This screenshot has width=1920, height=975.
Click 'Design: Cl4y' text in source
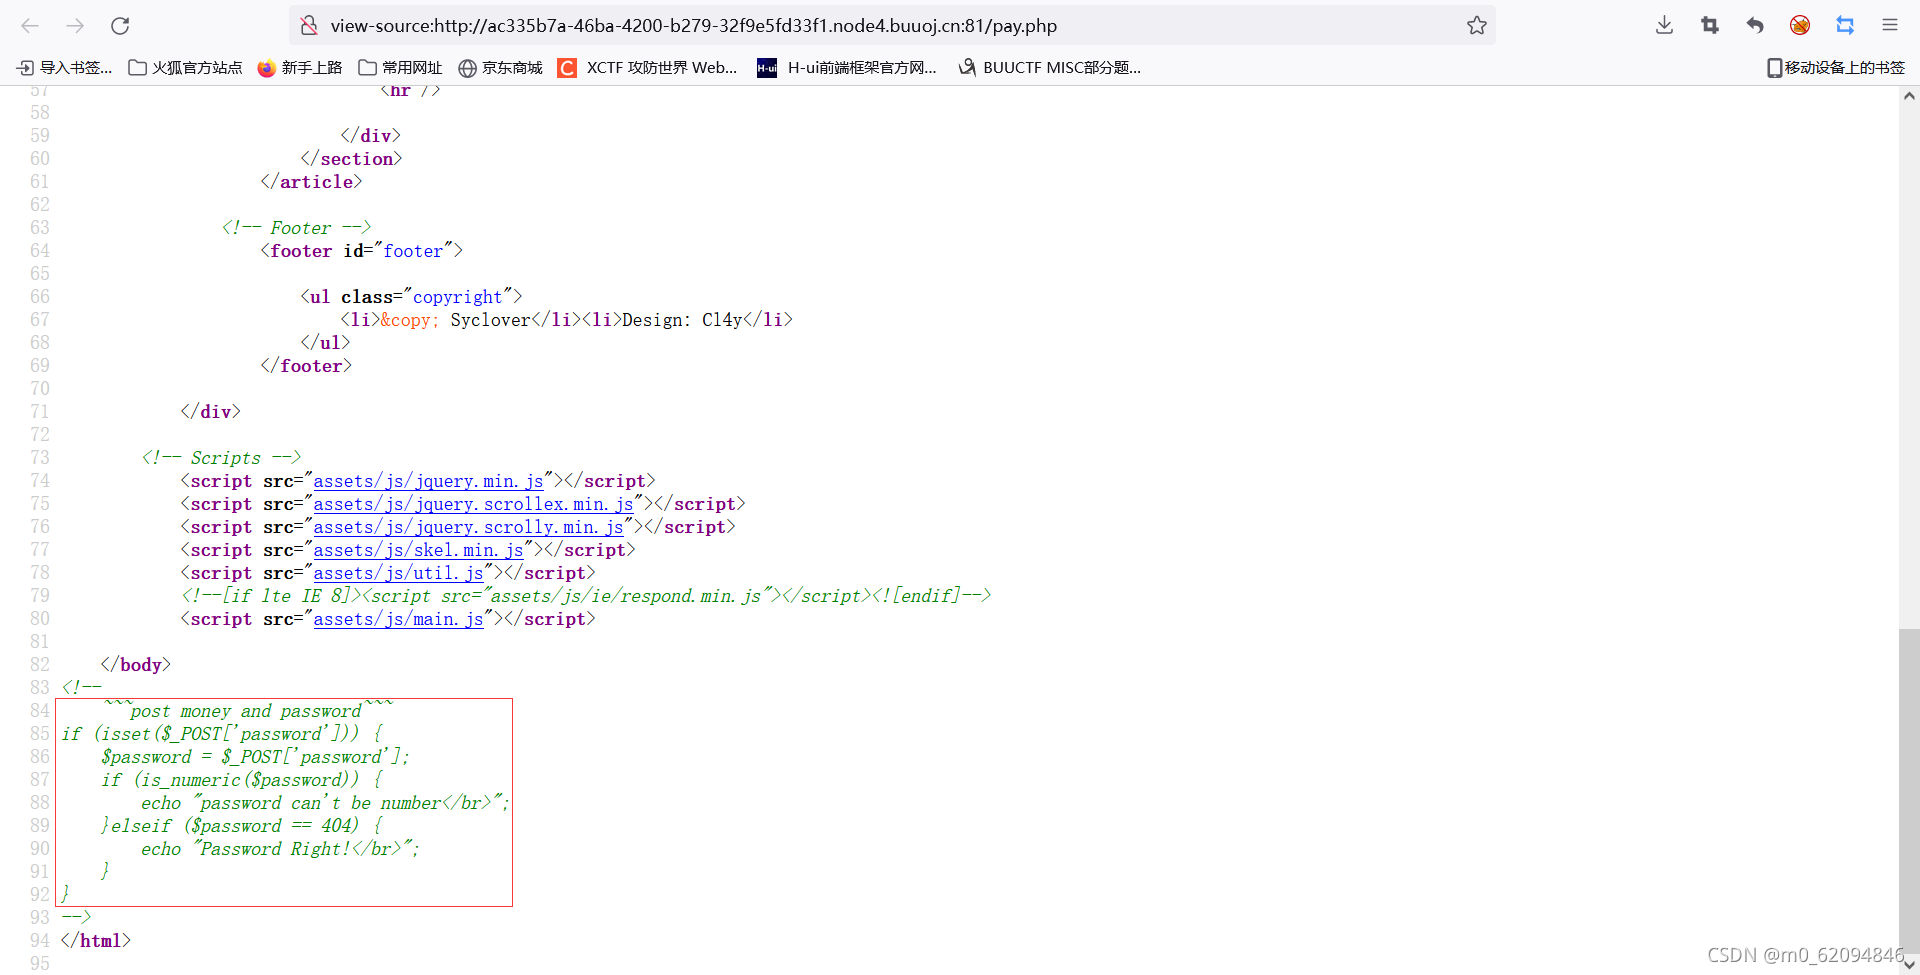pyautogui.click(x=682, y=320)
